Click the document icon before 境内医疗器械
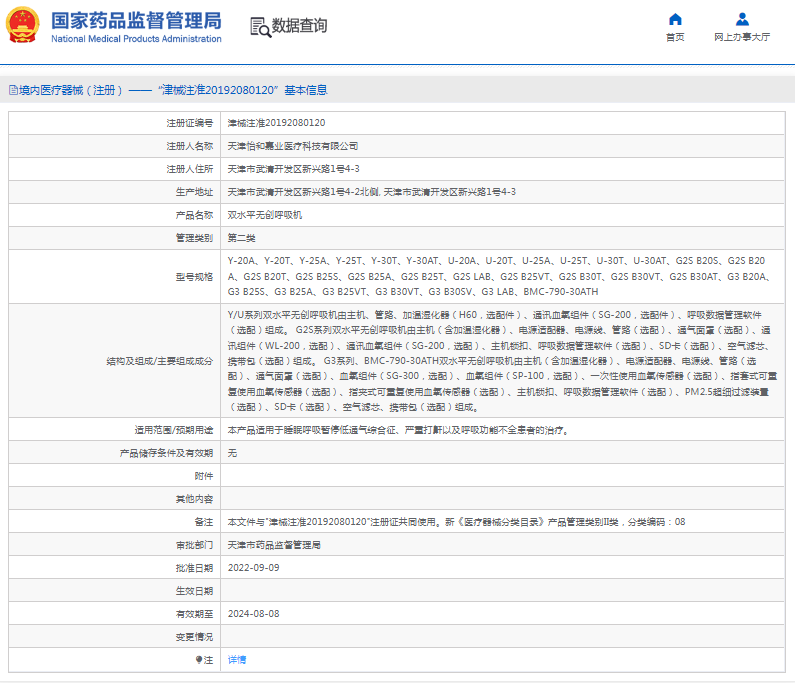 (12, 90)
